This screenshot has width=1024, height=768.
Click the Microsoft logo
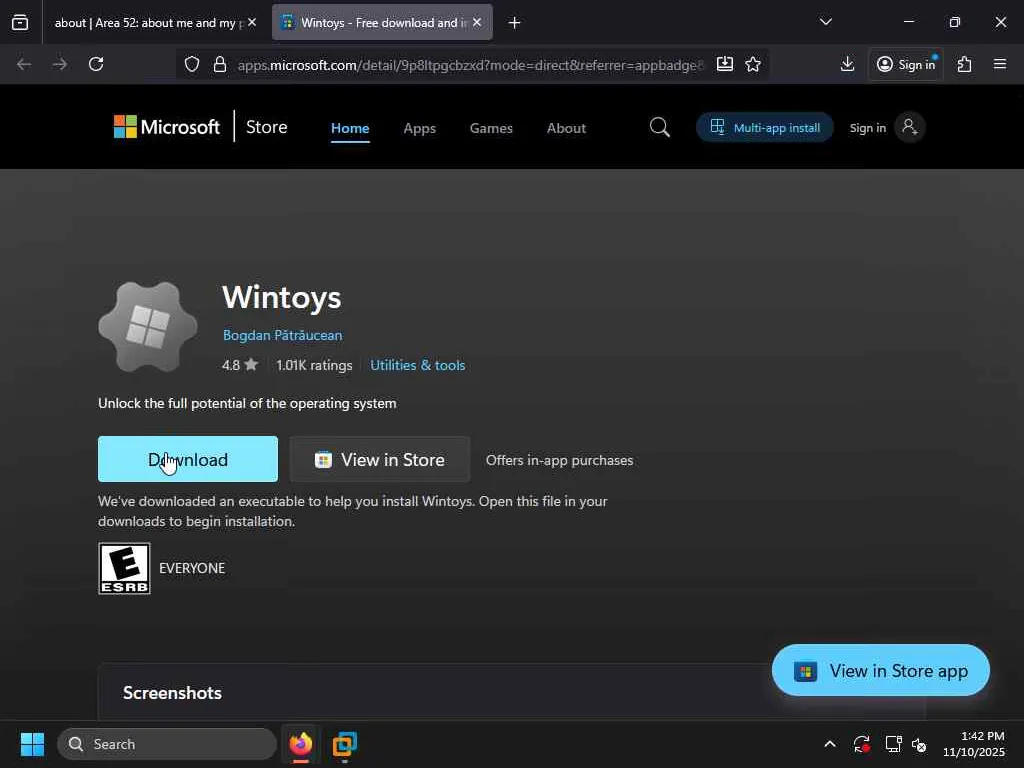coord(167,127)
